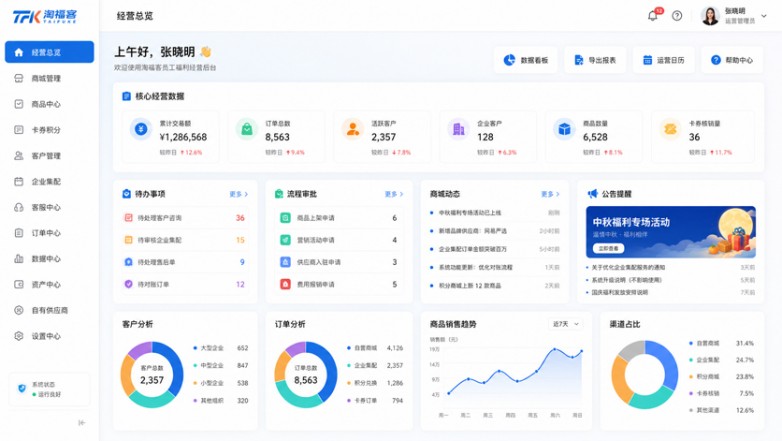Image resolution: width=782 pixels, height=441 pixels.
Task: Expand the 张晓明 user menu chevron
Action: pos(764,16)
